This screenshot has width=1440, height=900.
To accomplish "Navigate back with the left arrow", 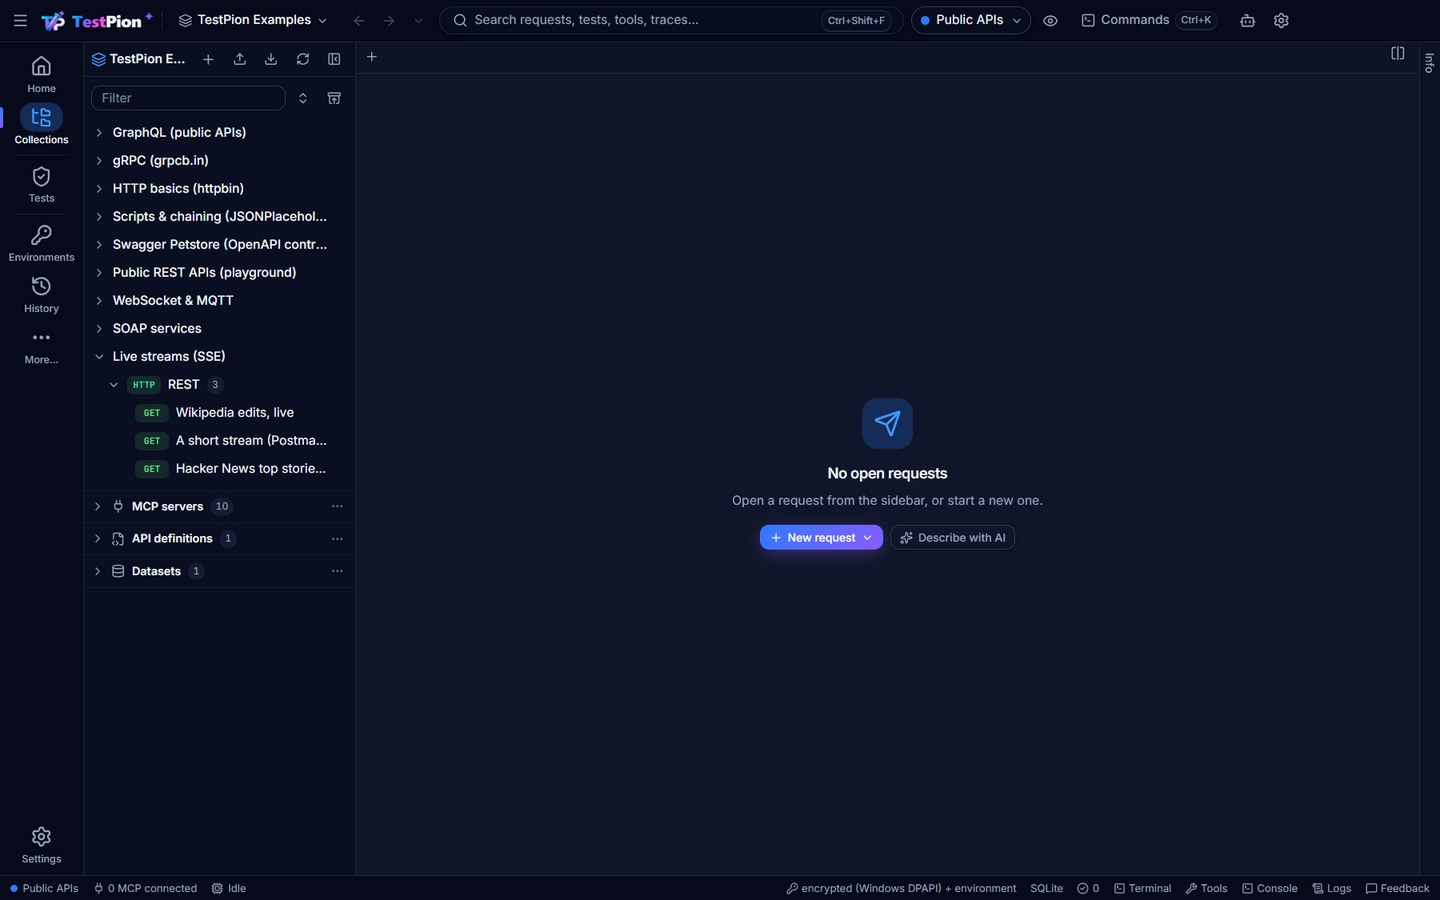I will [x=359, y=20].
